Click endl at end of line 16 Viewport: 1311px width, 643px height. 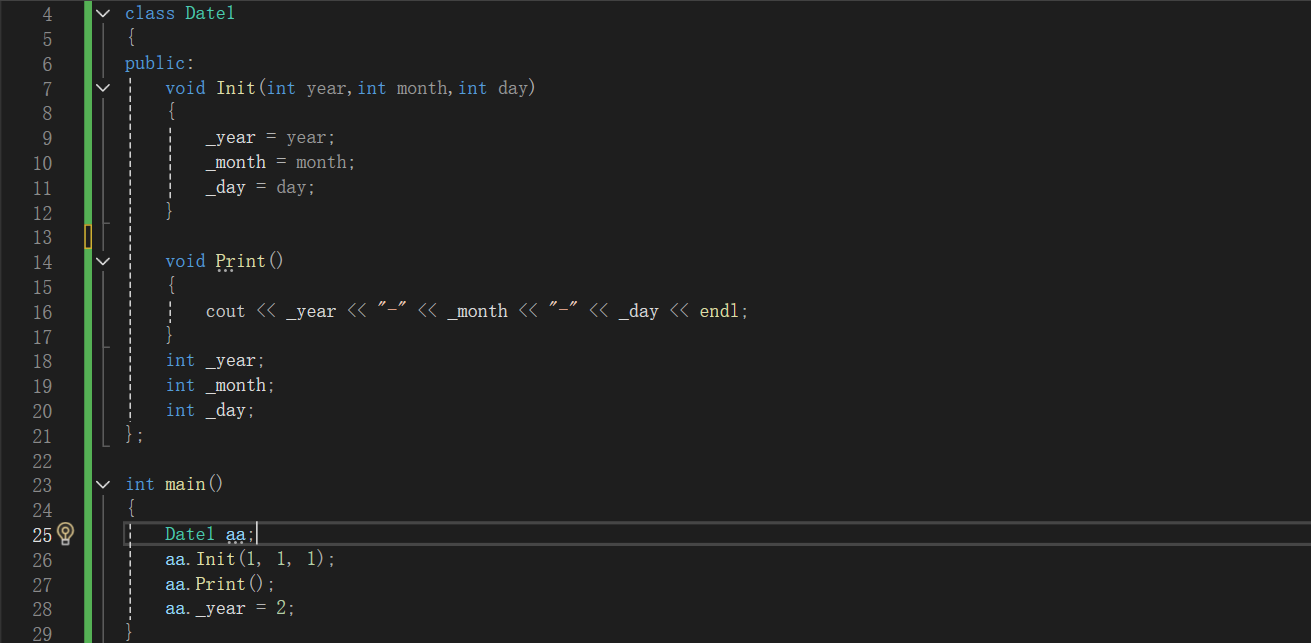[719, 311]
